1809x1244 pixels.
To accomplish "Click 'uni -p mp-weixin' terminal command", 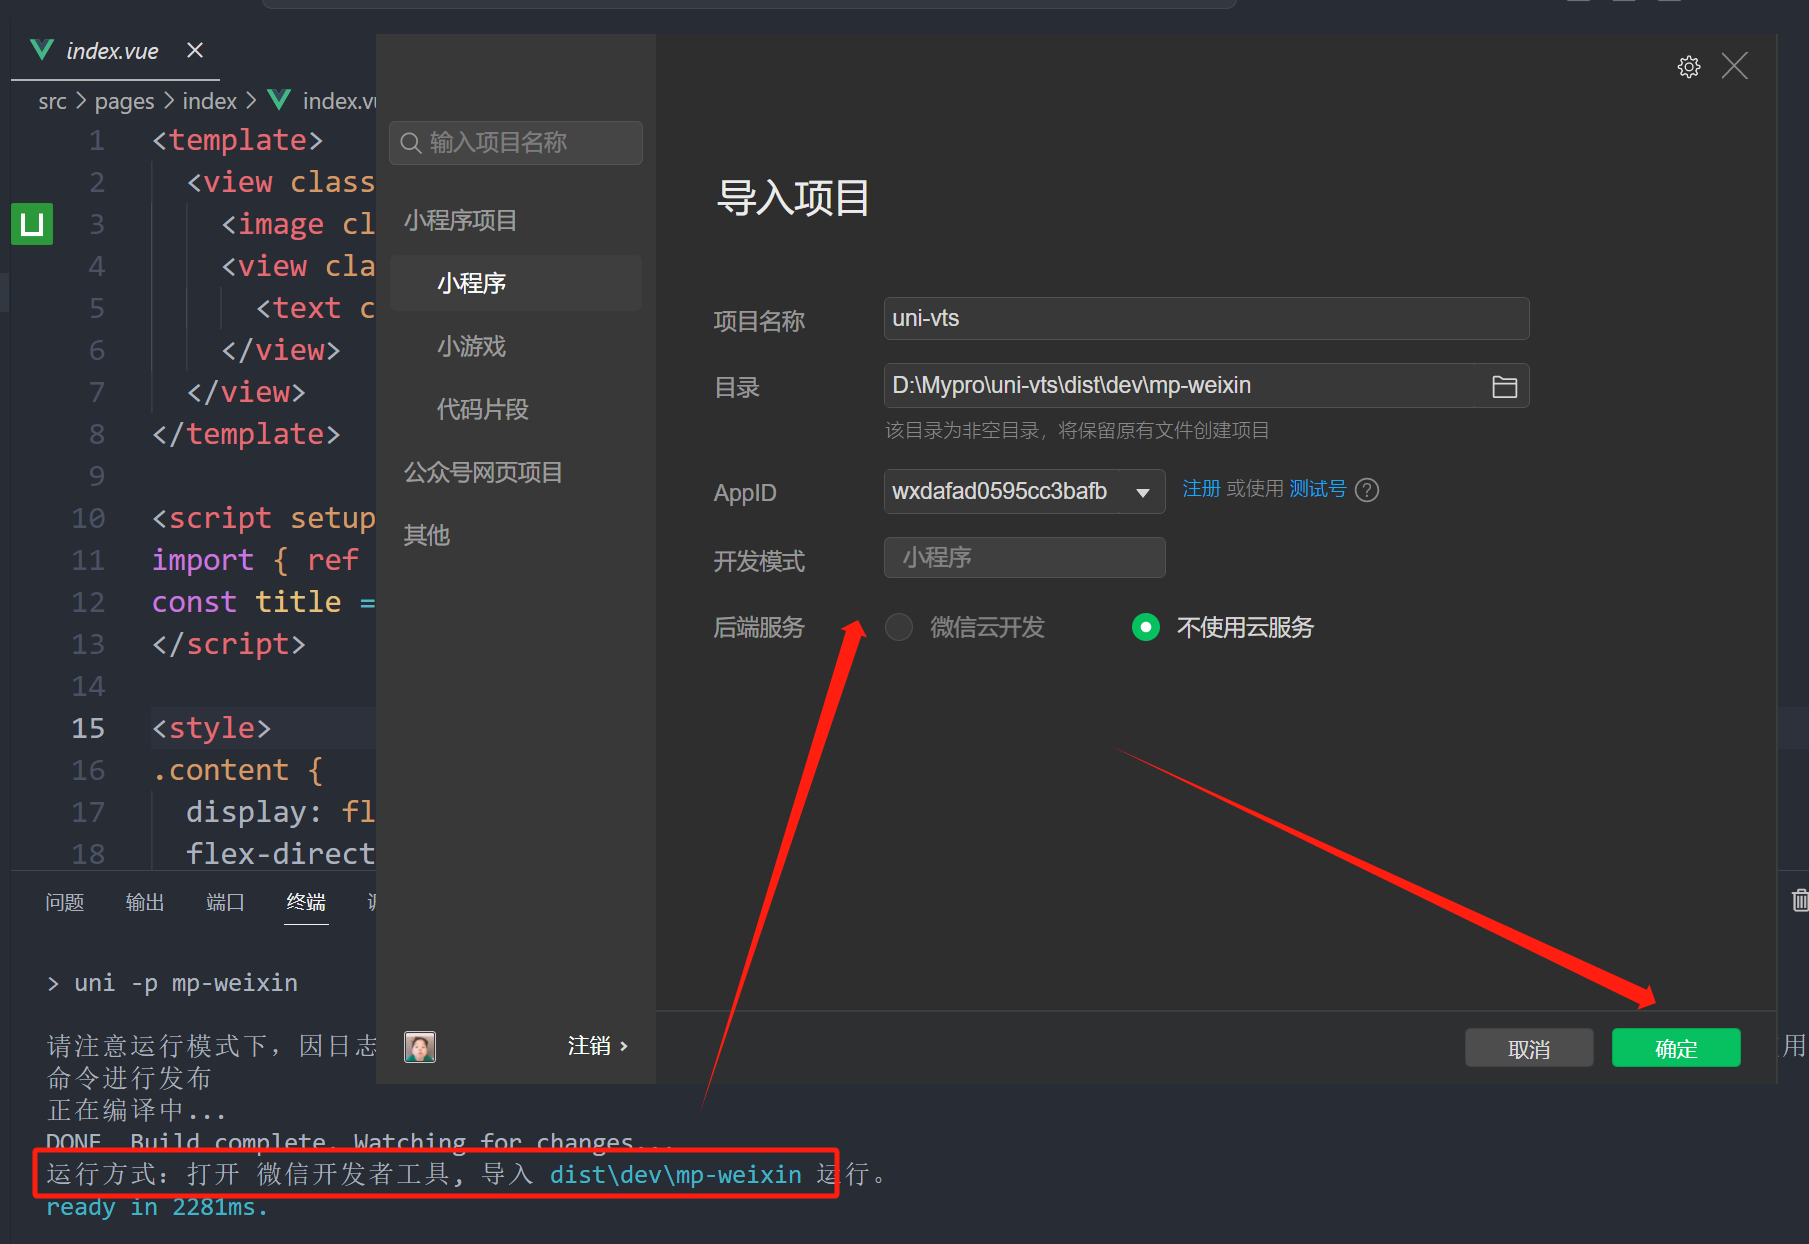I will pyautogui.click(x=186, y=983).
